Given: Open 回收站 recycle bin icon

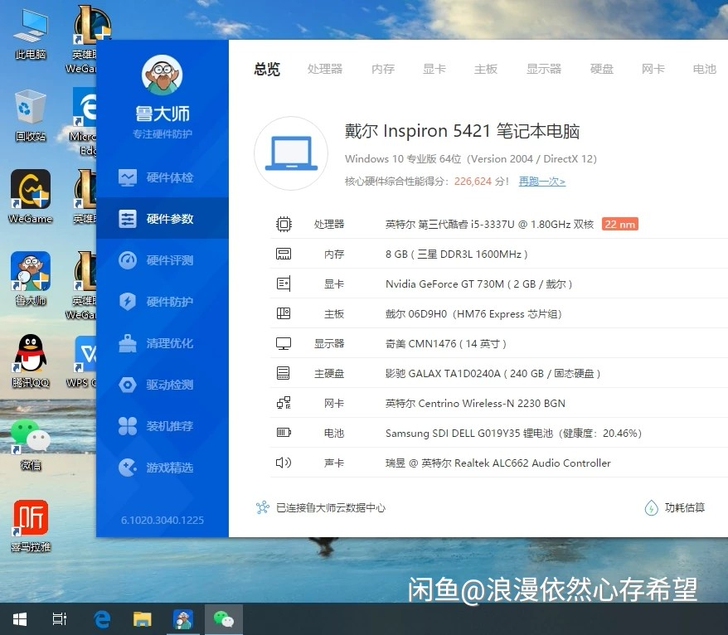Looking at the screenshot, I should pyautogui.click(x=30, y=115).
